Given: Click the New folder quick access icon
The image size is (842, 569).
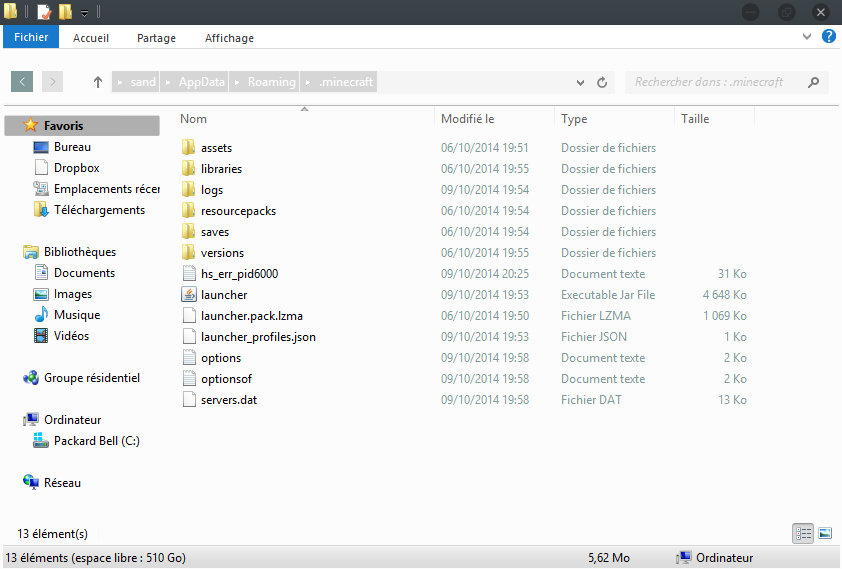Looking at the screenshot, I should [x=66, y=11].
